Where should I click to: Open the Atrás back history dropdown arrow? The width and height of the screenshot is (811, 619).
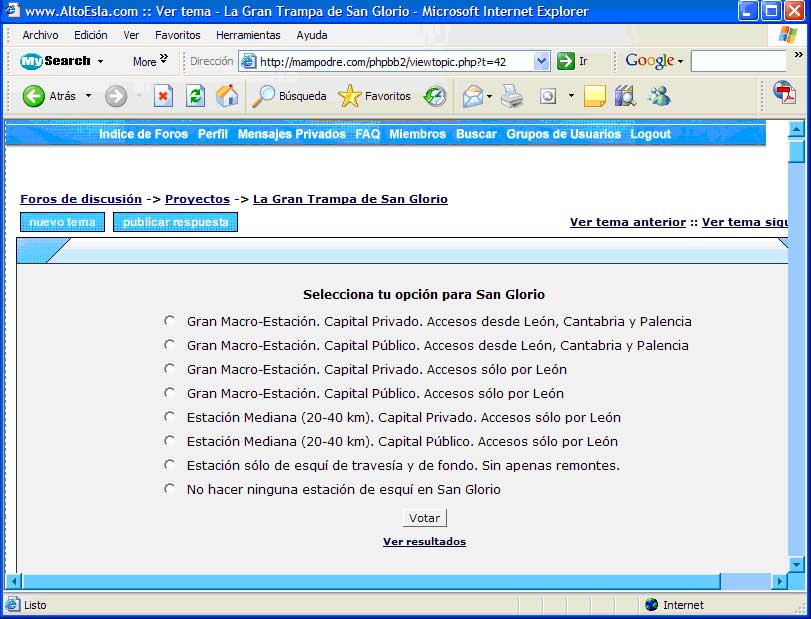click(88, 96)
